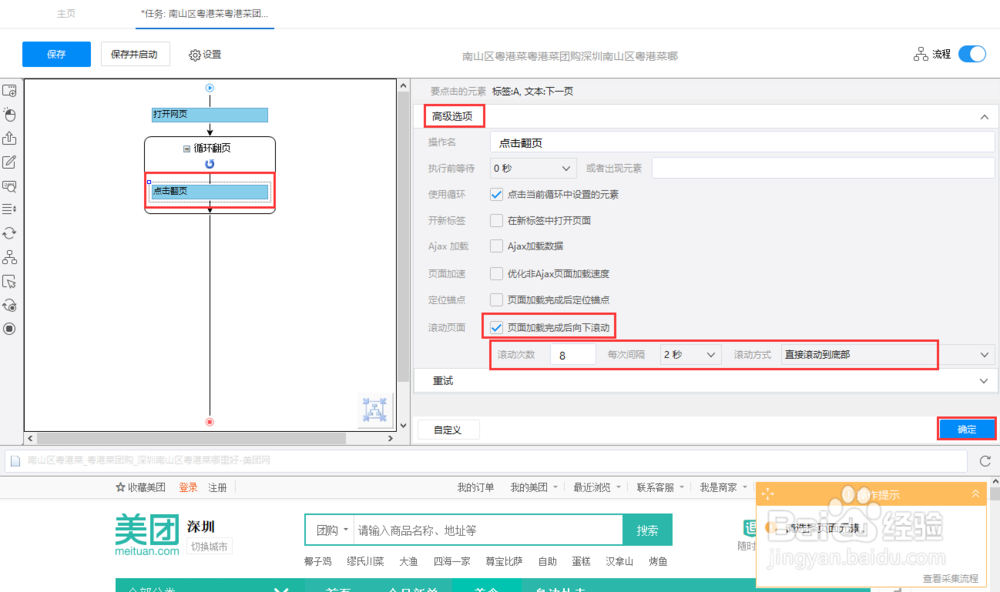Click the browser refresh icon
The image size is (1000, 592).
985,461
